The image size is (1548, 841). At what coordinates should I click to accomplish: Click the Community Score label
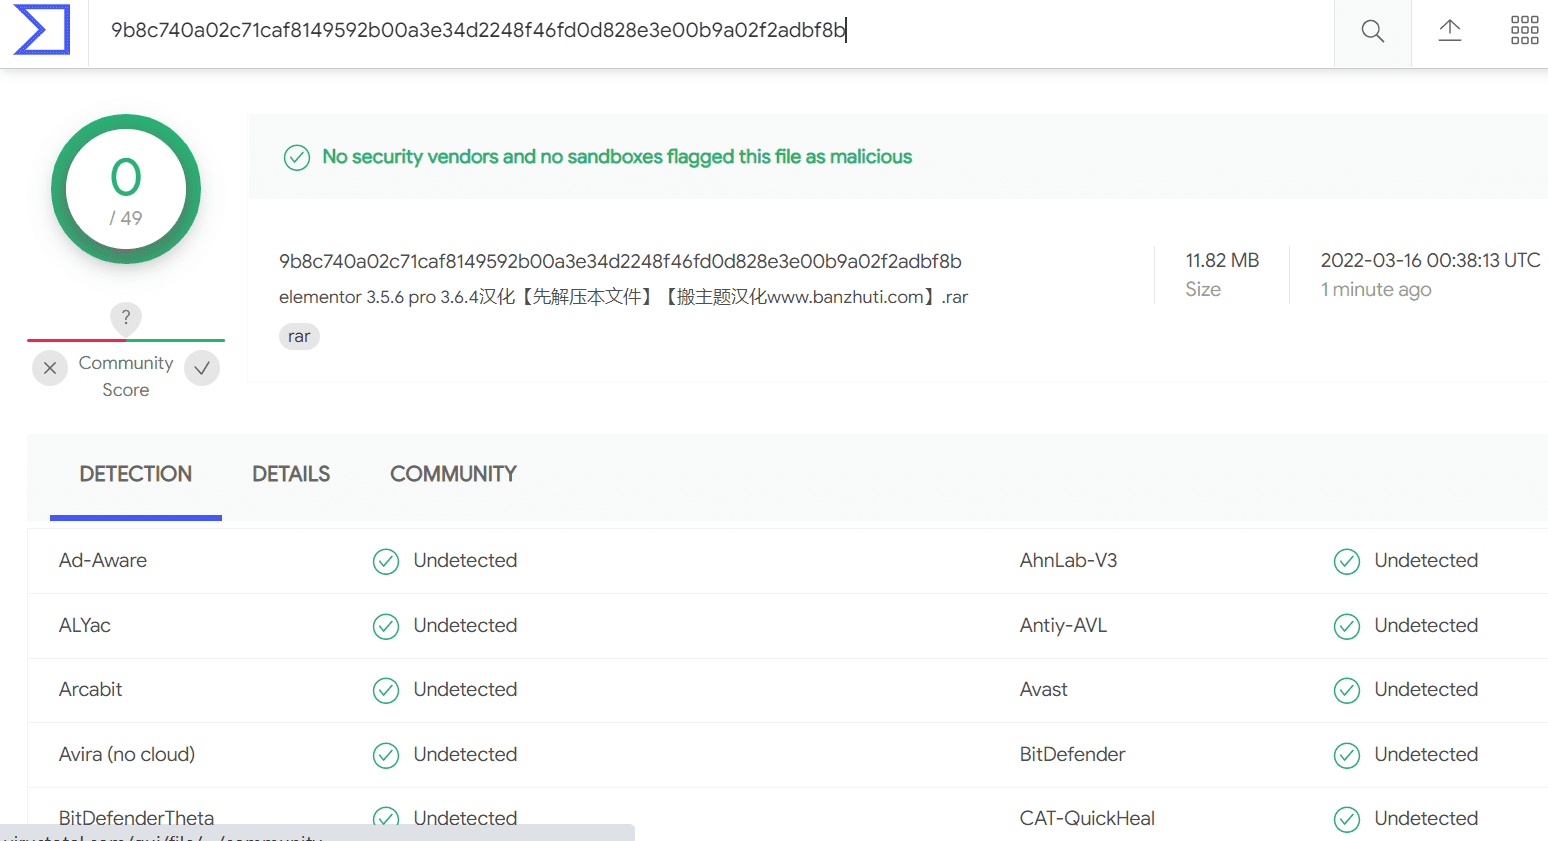click(x=126, y=376)
